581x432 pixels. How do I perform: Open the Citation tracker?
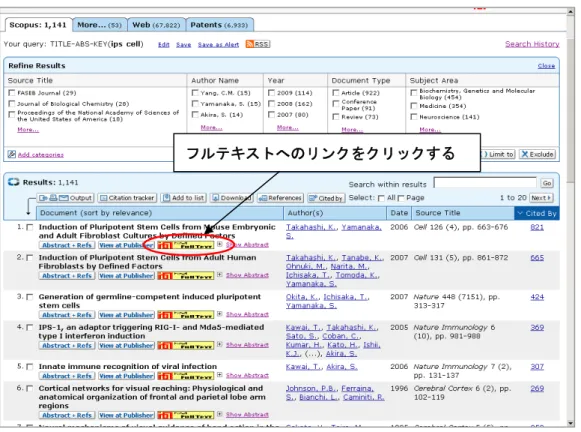(x=127, y=198)
